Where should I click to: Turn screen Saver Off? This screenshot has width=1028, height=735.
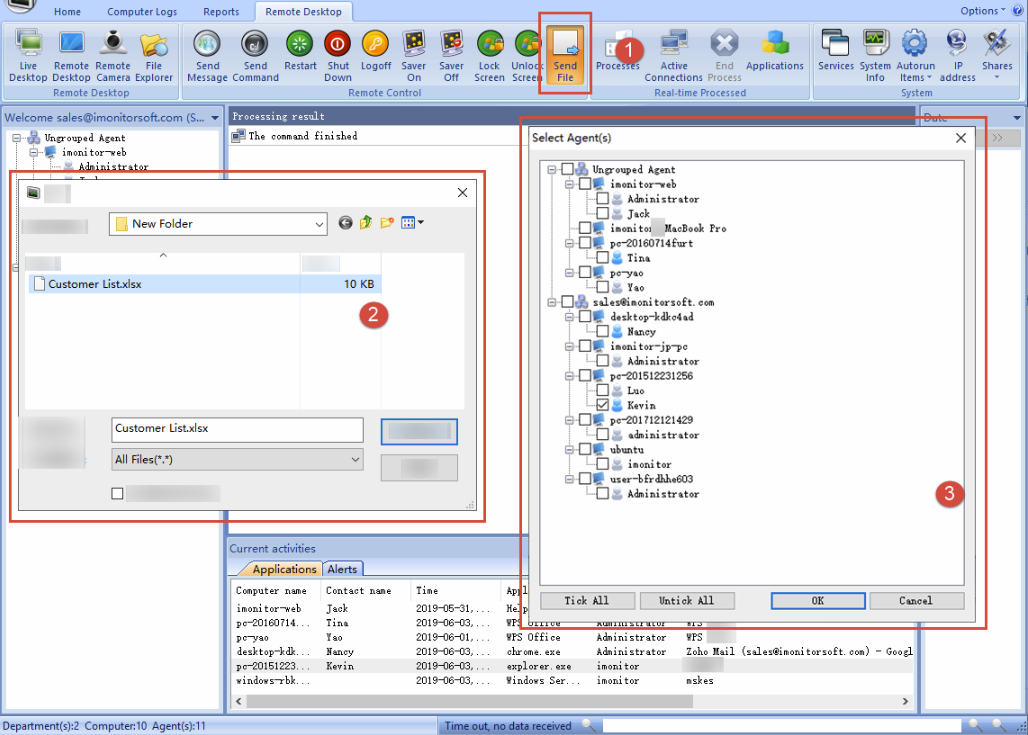coord(451,56)
